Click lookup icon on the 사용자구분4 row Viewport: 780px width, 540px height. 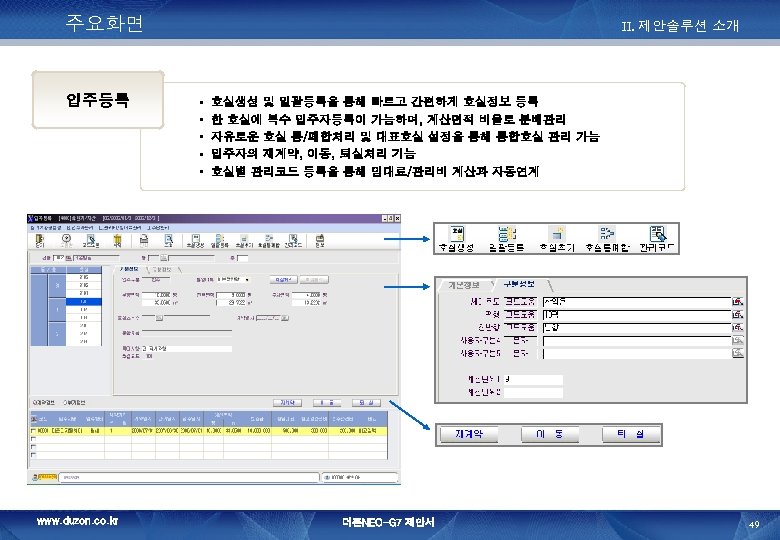coord(738,340)
